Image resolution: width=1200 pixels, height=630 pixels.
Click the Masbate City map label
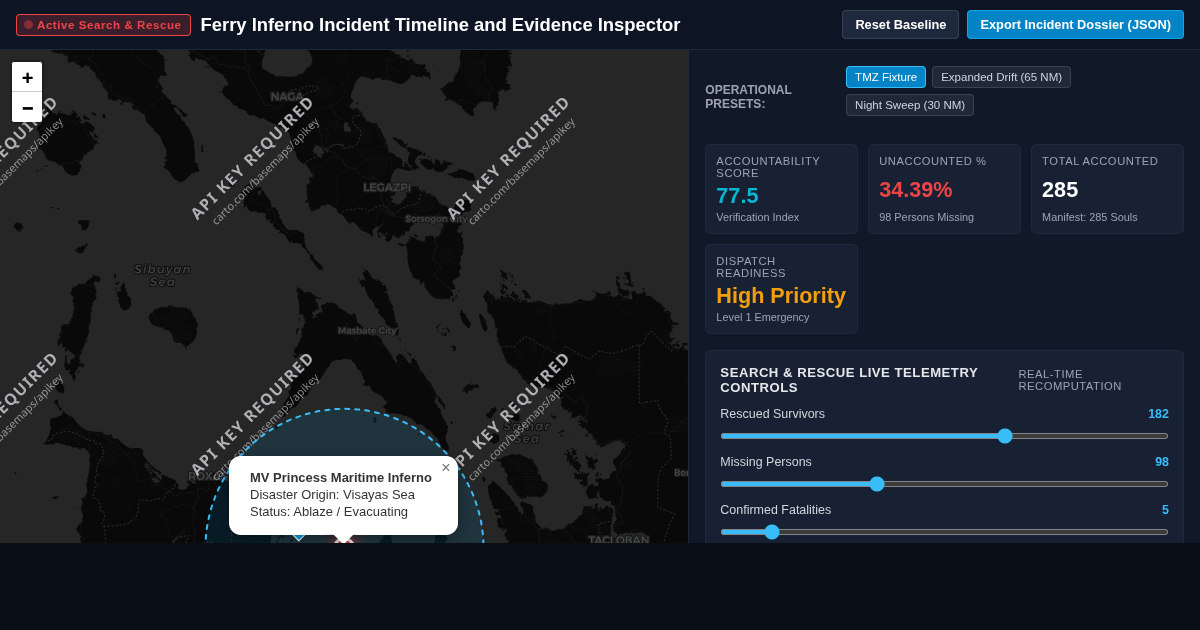367,331
